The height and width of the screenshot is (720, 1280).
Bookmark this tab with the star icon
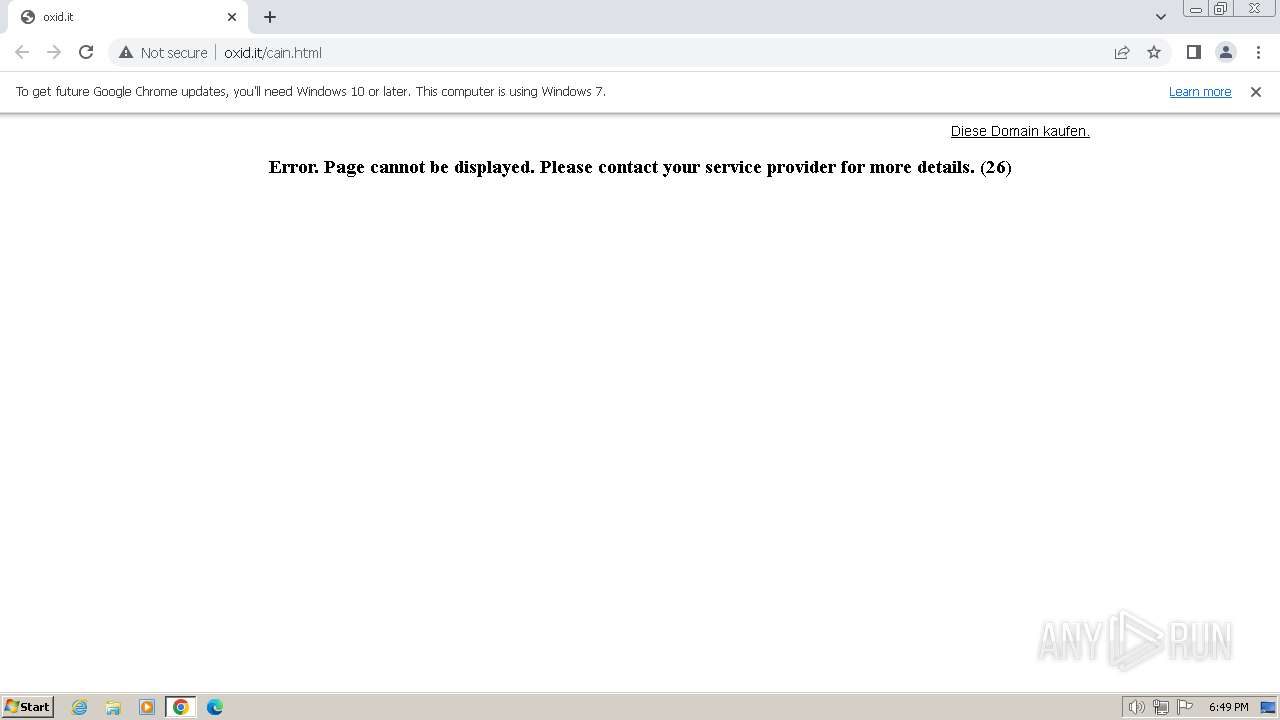pos(1154,52)
